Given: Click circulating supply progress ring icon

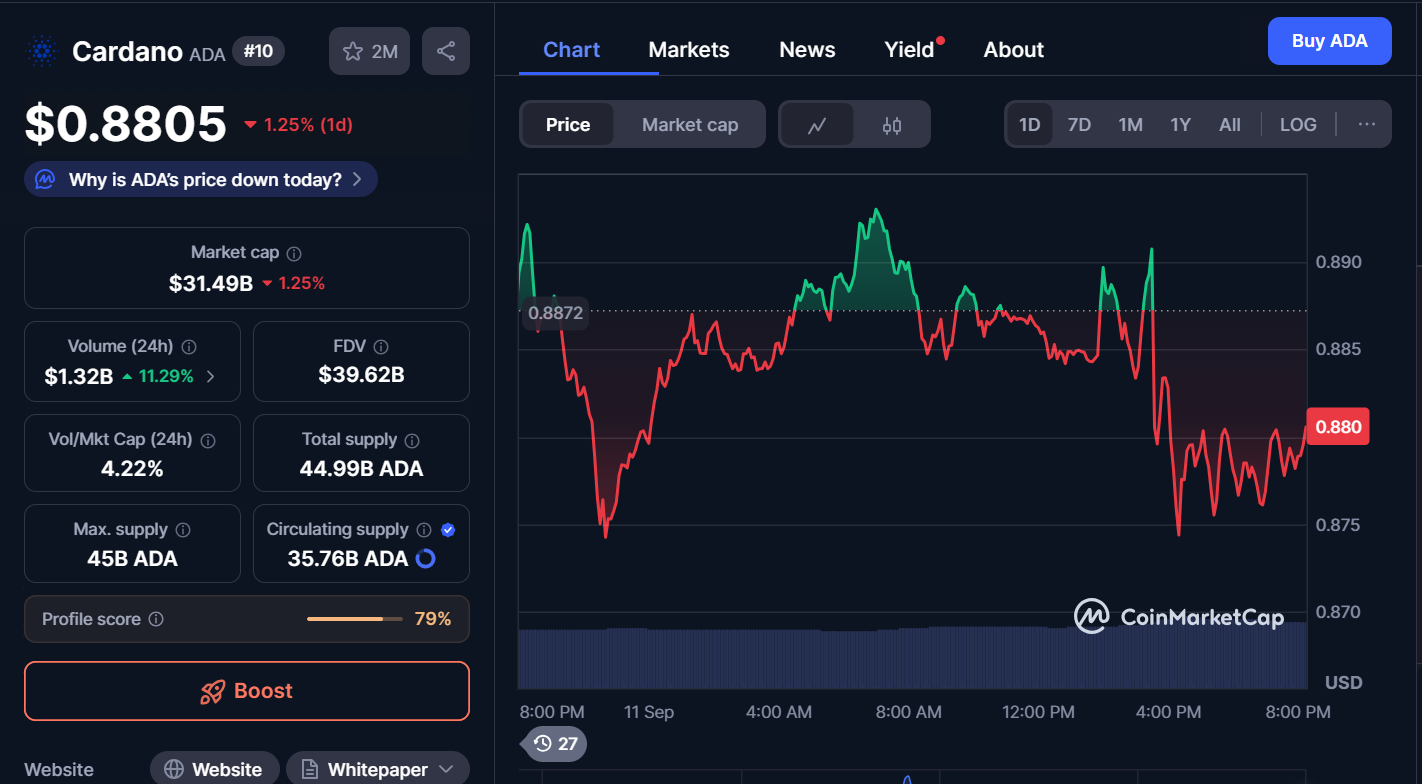Looking at the screenshot, I should [425, 559].
